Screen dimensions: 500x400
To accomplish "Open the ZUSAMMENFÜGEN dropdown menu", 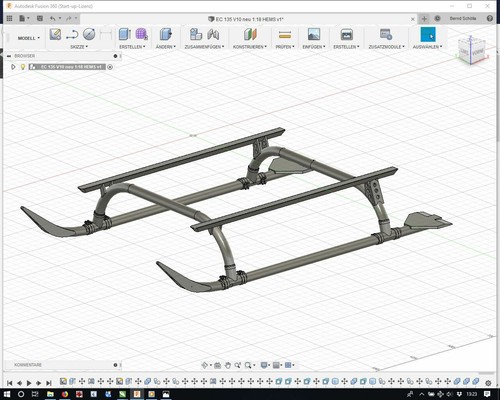I will coord(204,47).
